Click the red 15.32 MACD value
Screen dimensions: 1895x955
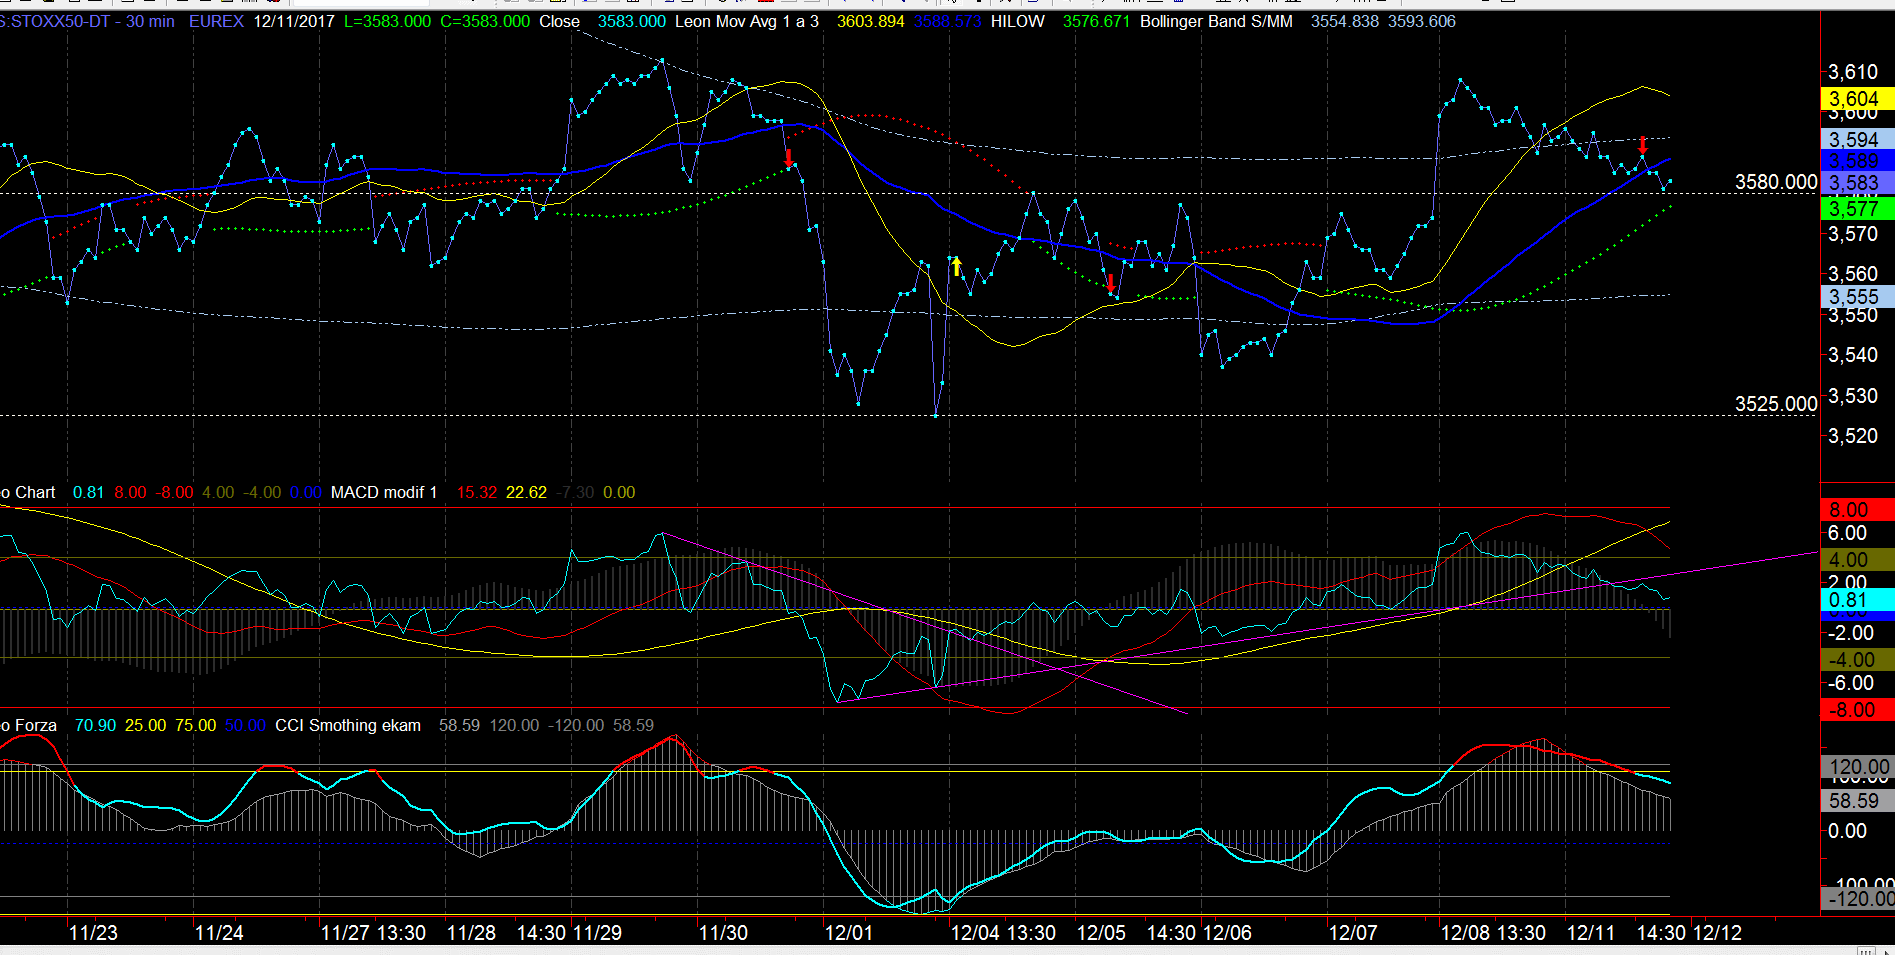pyautogui.click(x=477, y=492)
